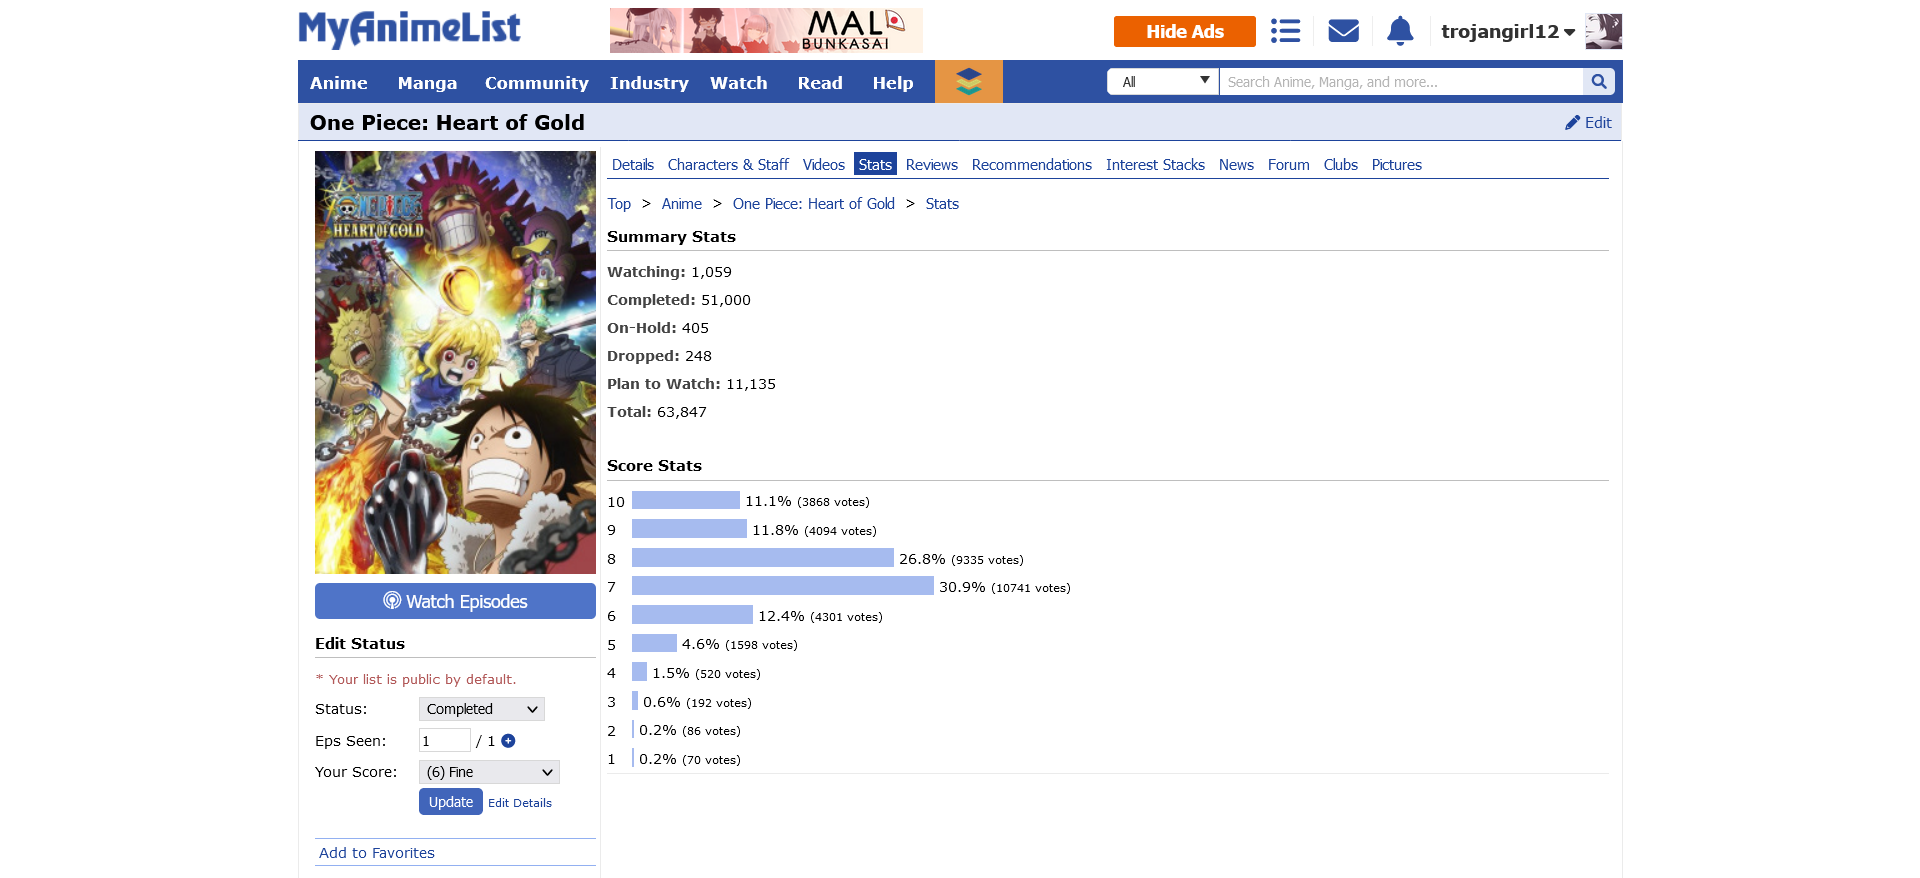Click the Top breadcrumb link
The image size is (1920, 878).
(619, 204)
